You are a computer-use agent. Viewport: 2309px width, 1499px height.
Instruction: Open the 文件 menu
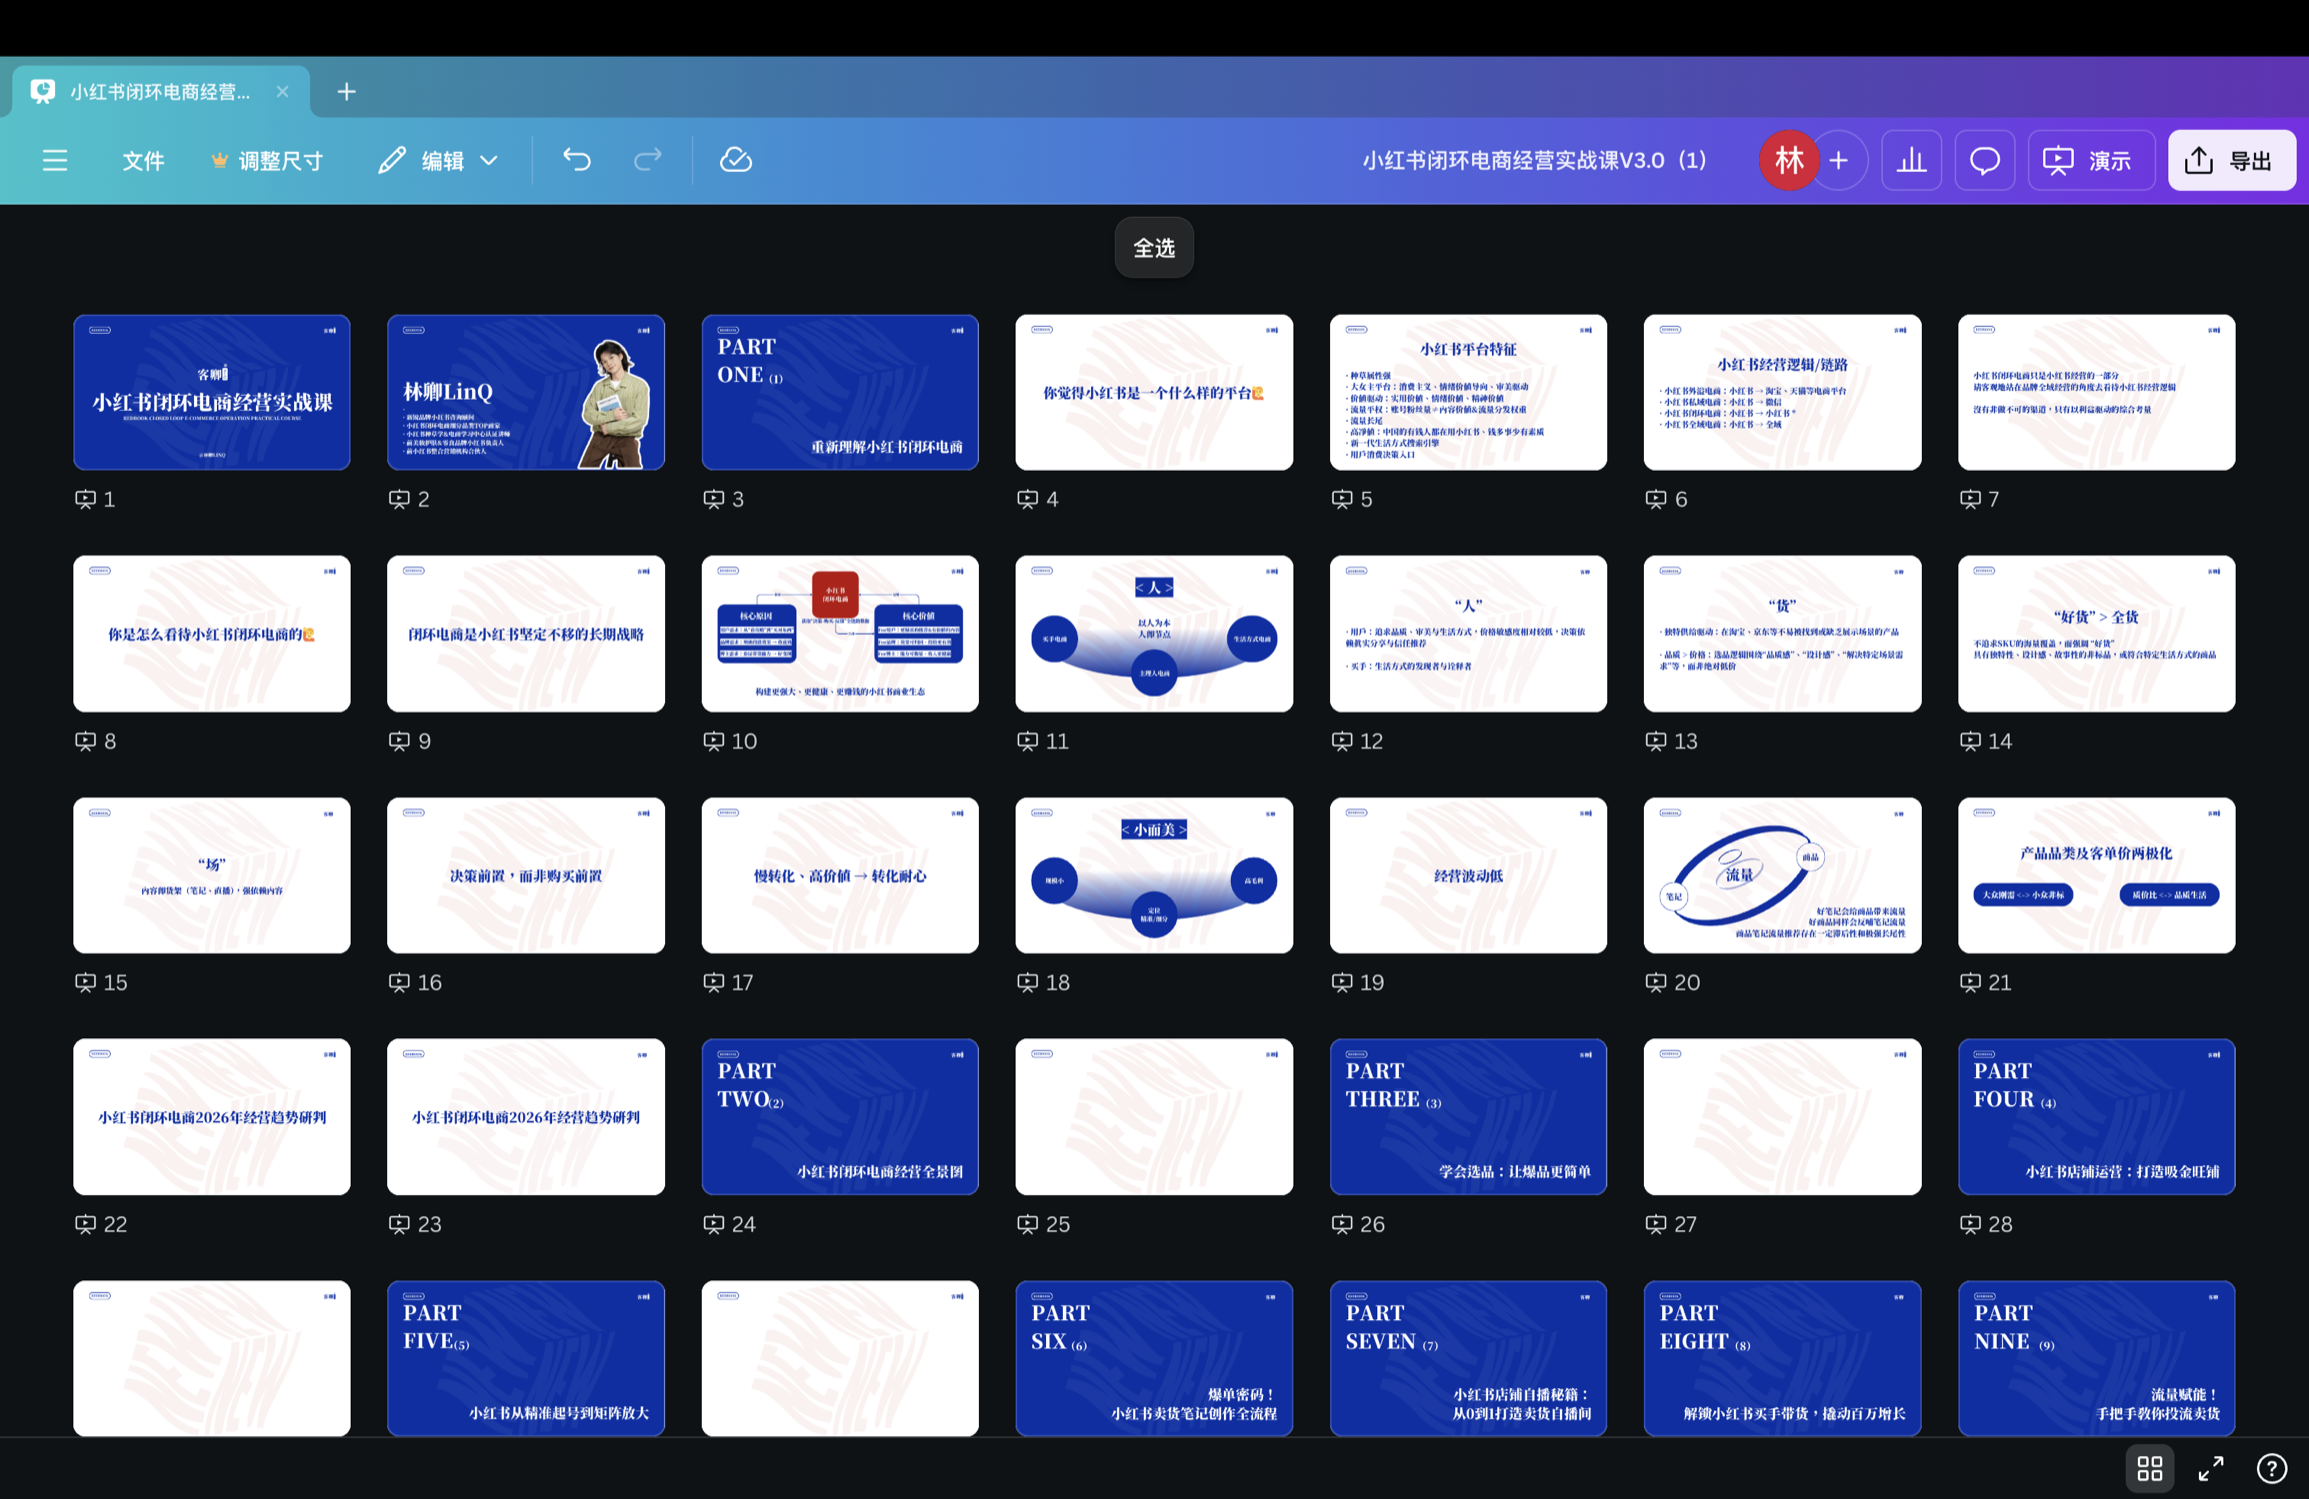pyautogui.click(x=143, y=160)
